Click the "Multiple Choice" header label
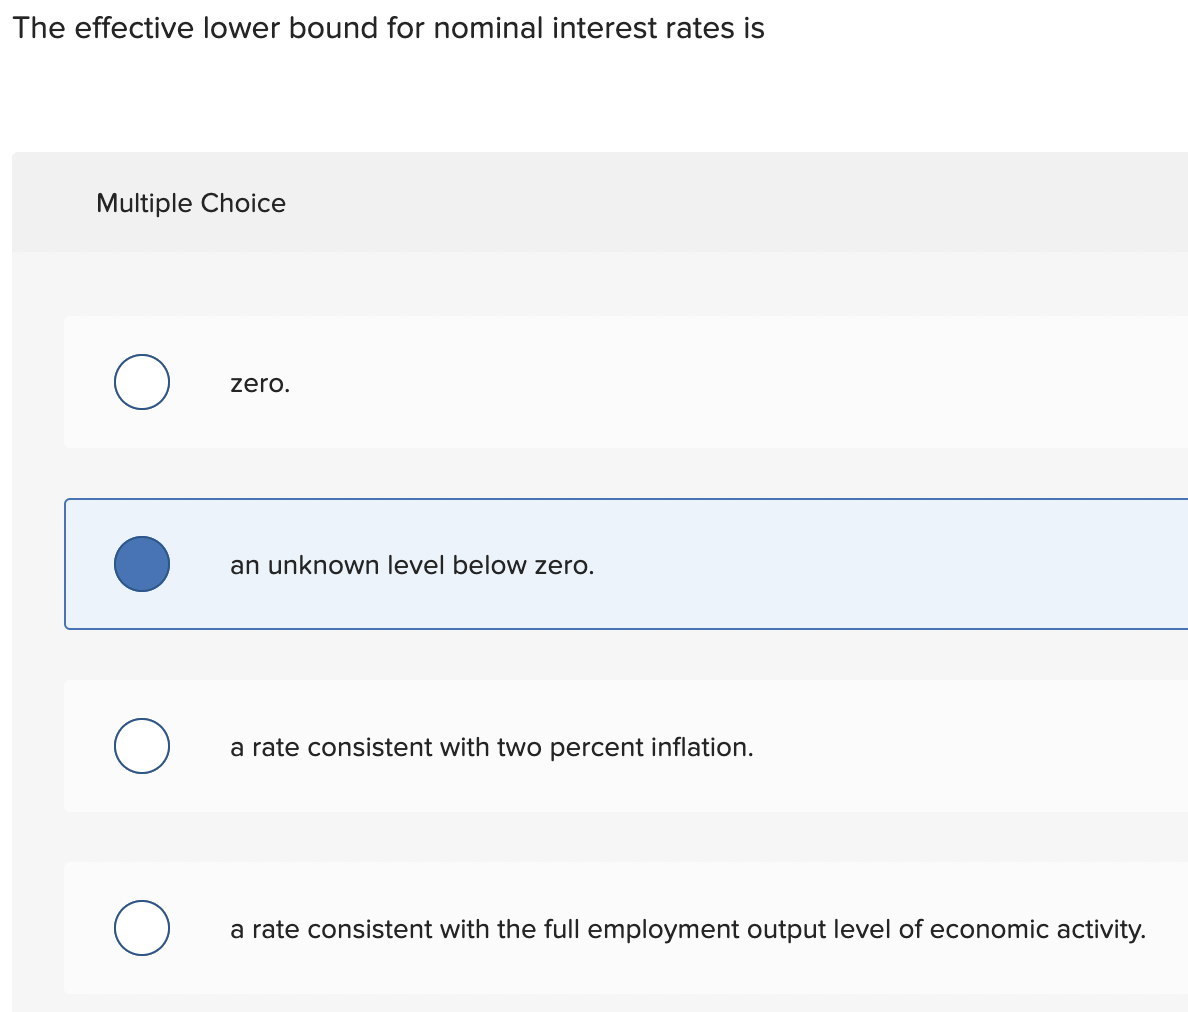 [191, 203]
